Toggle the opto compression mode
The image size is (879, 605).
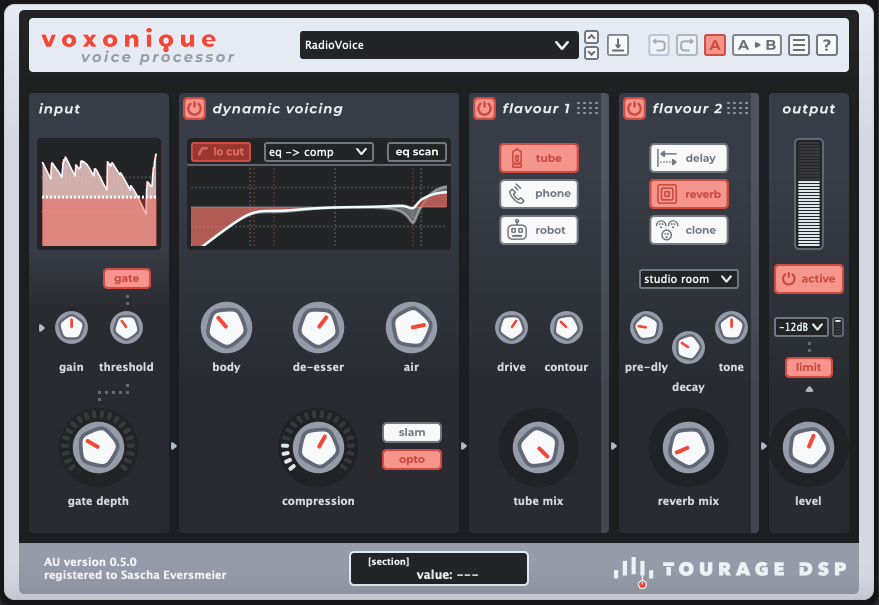(412, 460)
